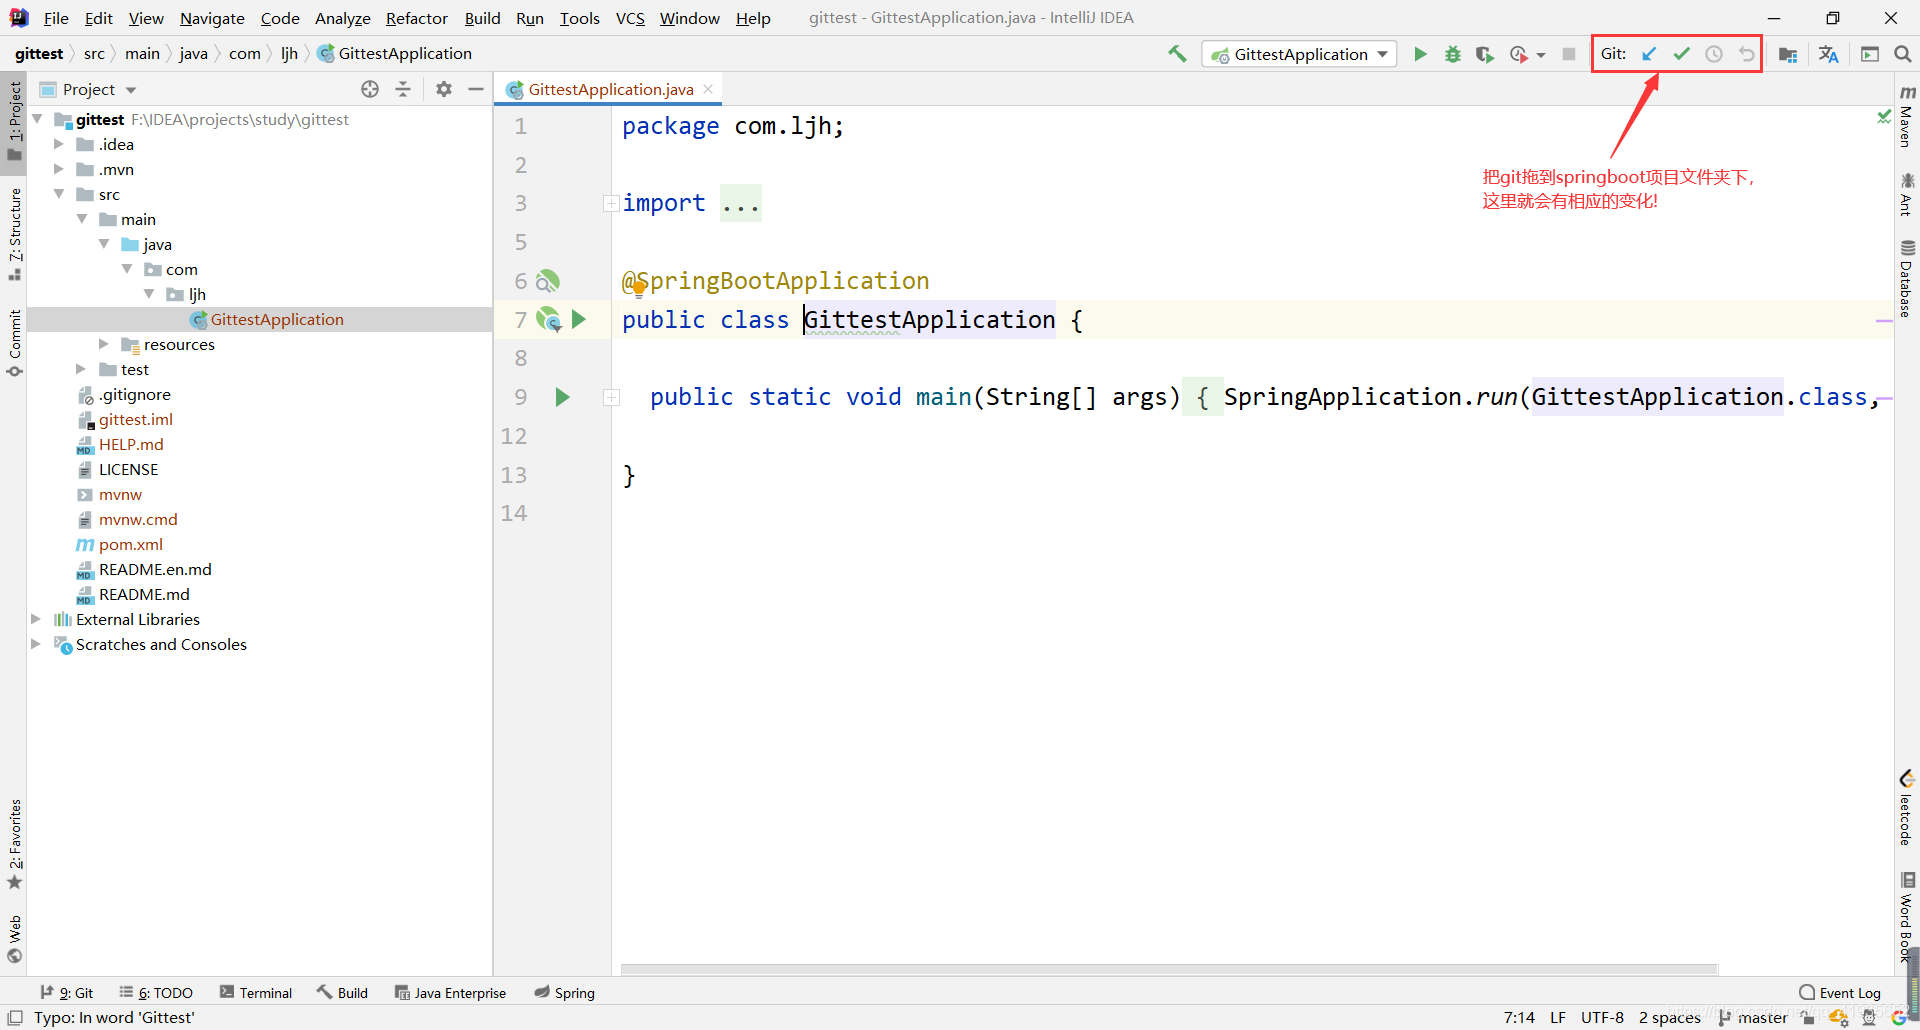Click run gutter icon on line 7

pos(579,320)
